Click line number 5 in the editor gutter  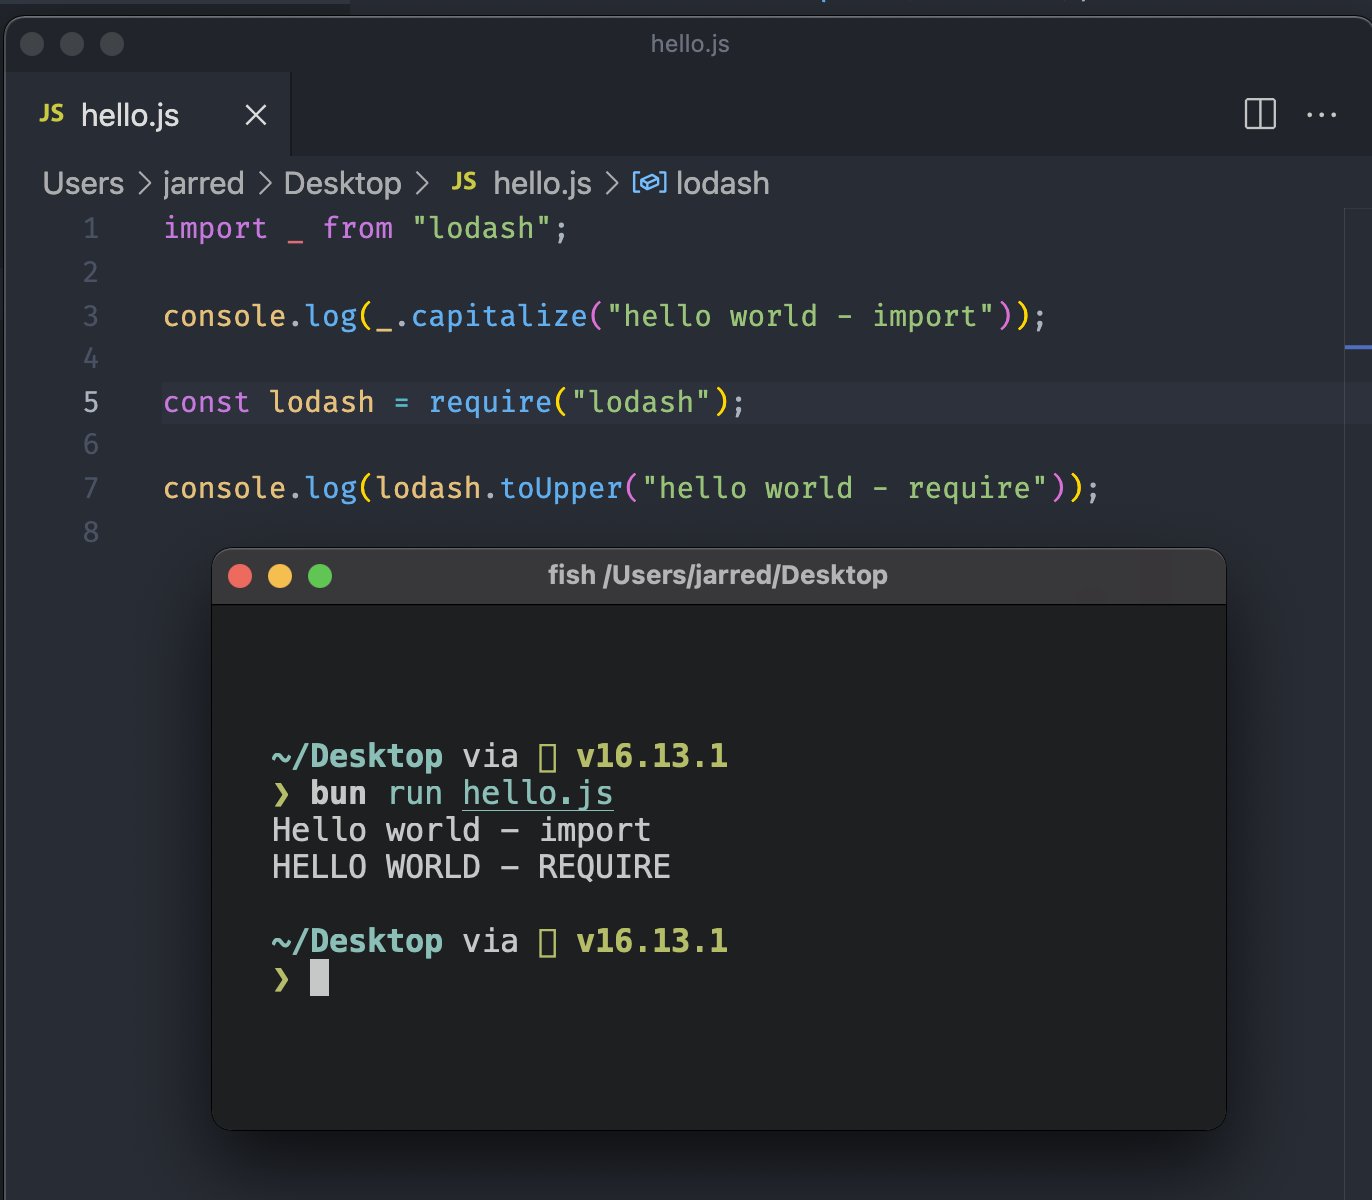(x=90, y=402)
